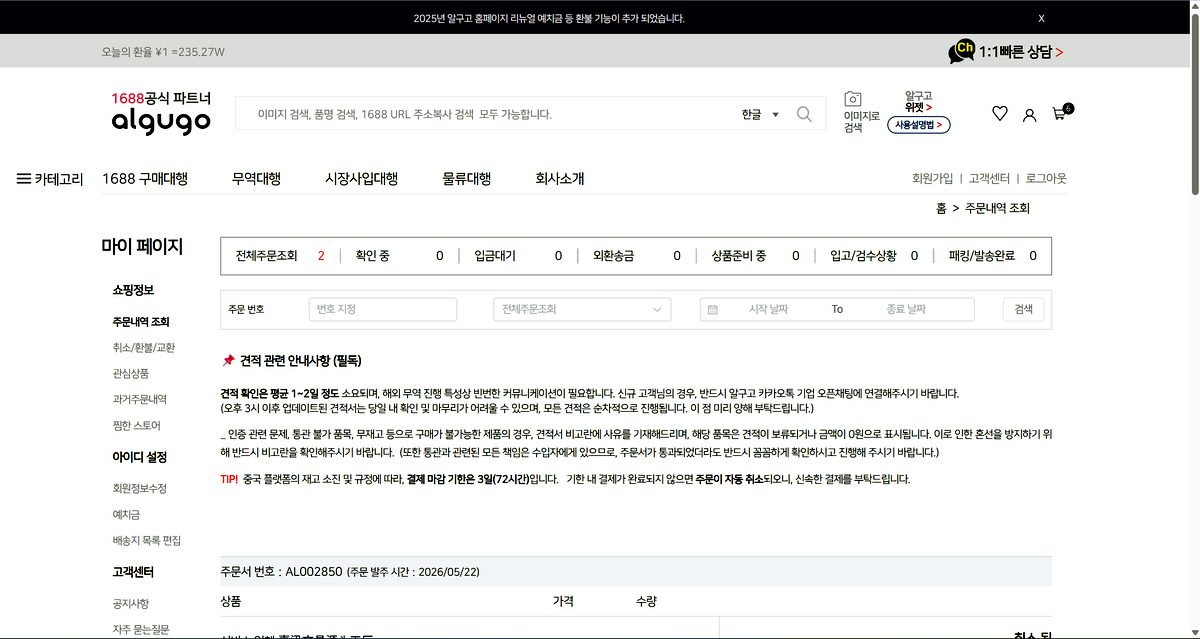
Task: Click the 이미지로 검색 label
Action: click(x=862, y=121)
